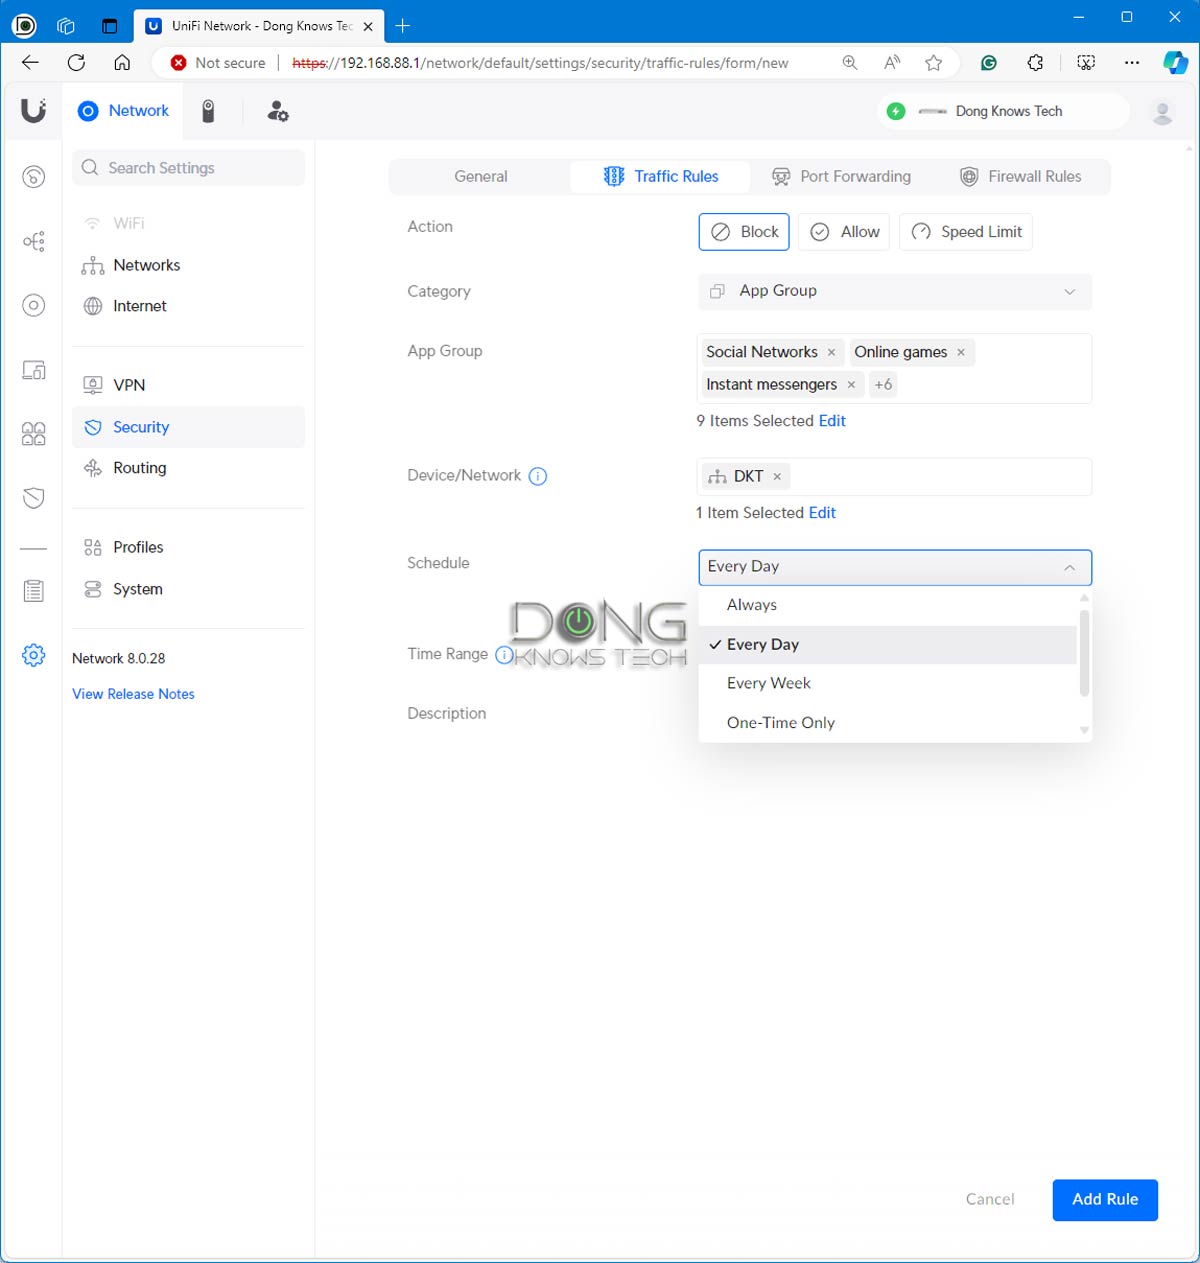Click the Not secure warning badge

click(218, 62)
